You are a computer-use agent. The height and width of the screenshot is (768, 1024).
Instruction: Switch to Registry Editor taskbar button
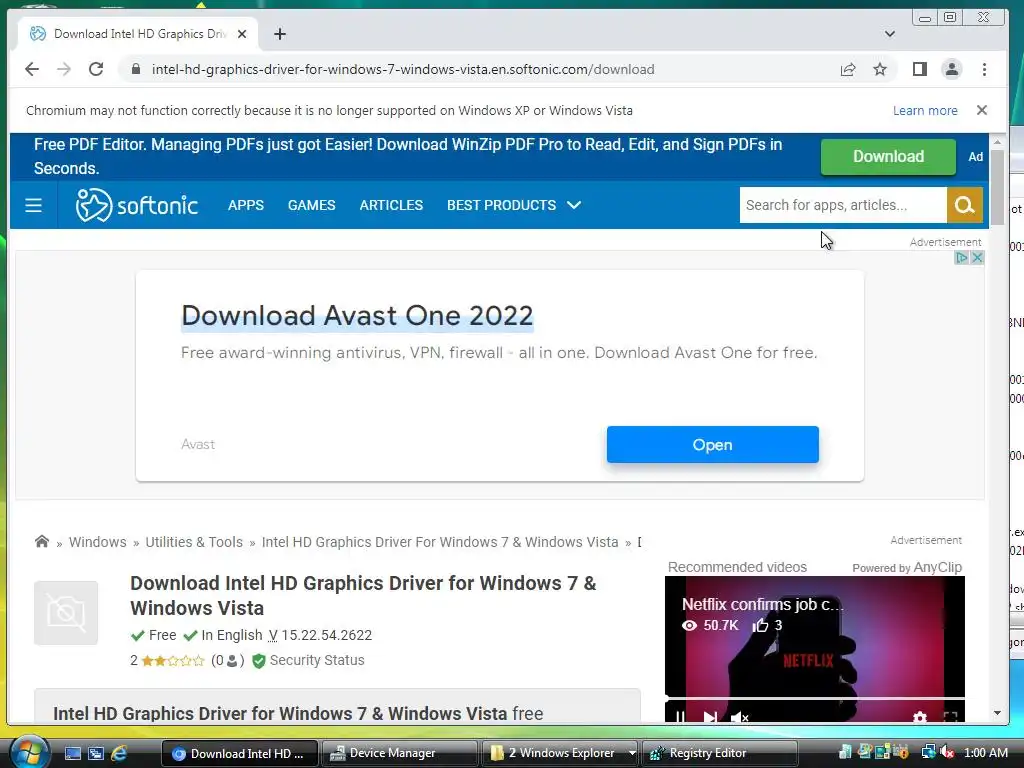click(x=718, y=753)
